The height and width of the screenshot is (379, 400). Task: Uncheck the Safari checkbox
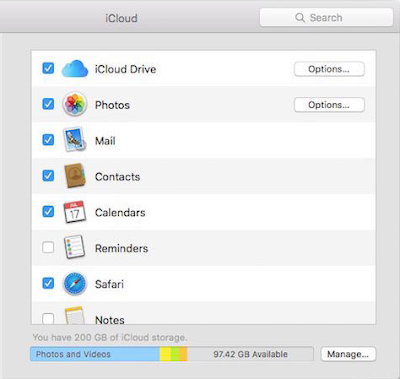click(x=48, y=283)
